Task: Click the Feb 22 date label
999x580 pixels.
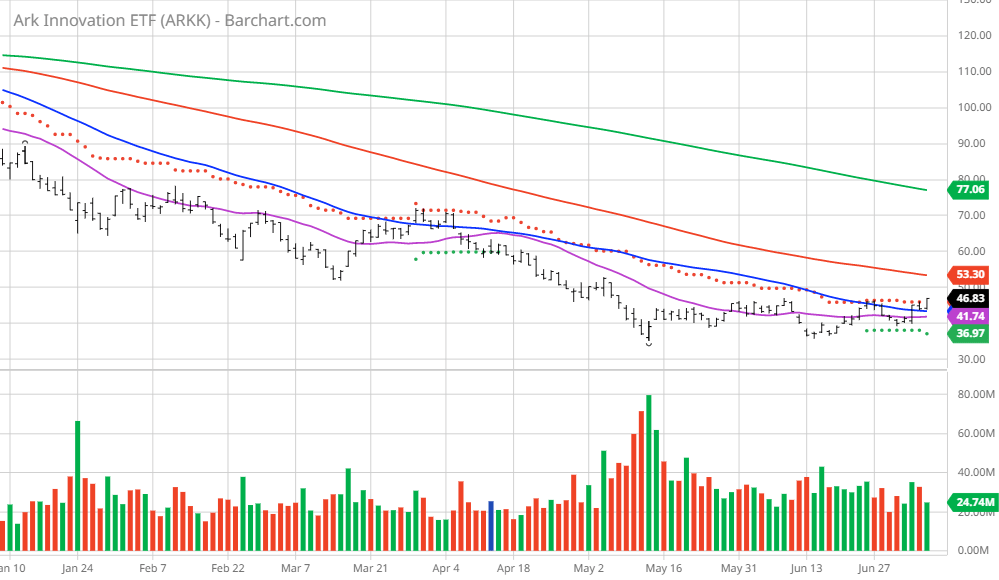Action: (228, 568)
